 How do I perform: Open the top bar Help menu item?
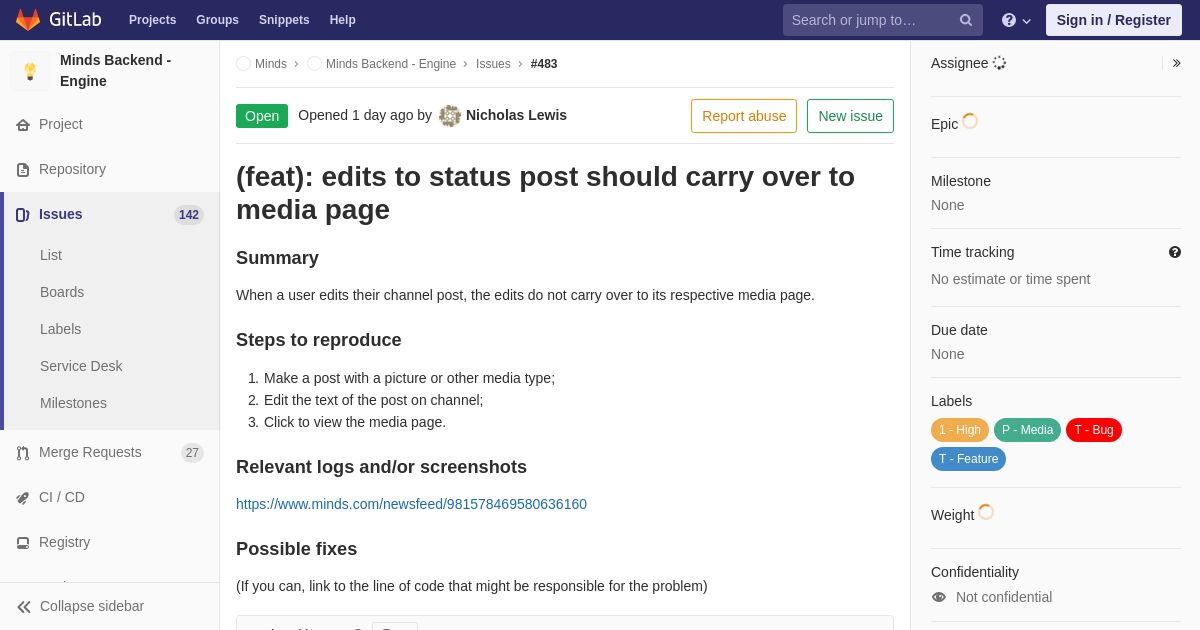[x=343, y=20]
